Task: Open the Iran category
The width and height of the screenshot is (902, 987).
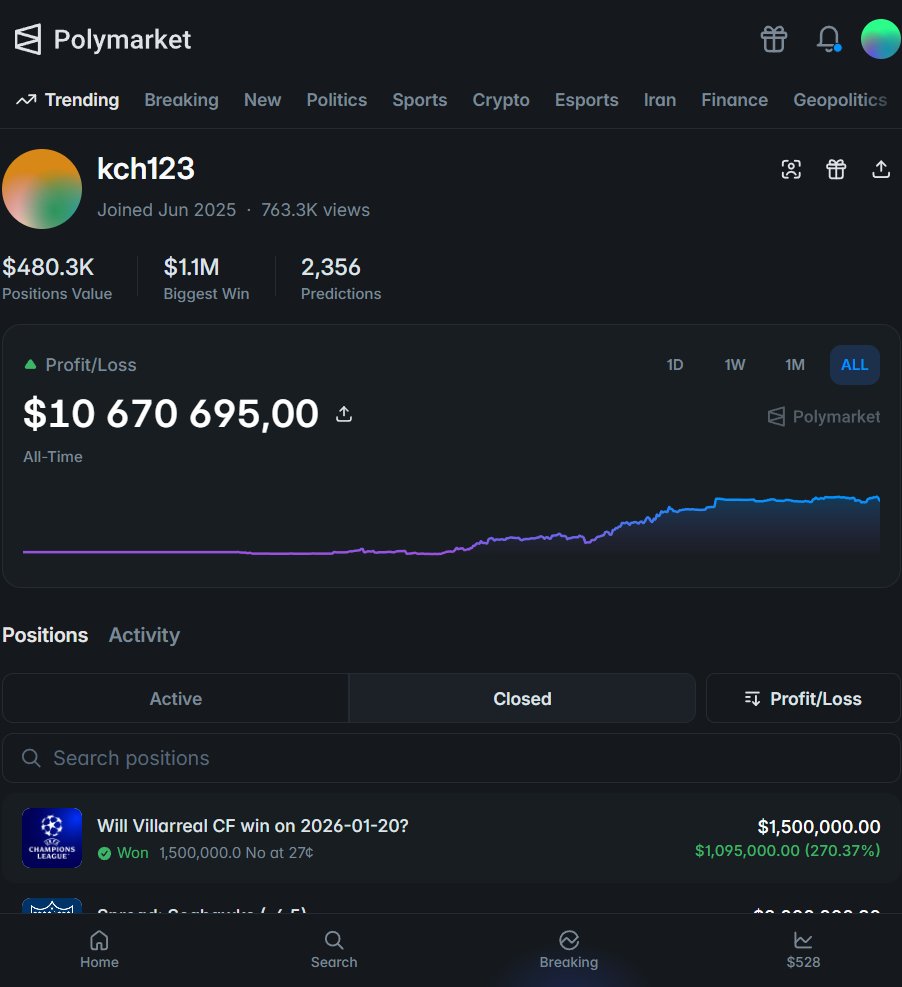Action: (660, 100)
